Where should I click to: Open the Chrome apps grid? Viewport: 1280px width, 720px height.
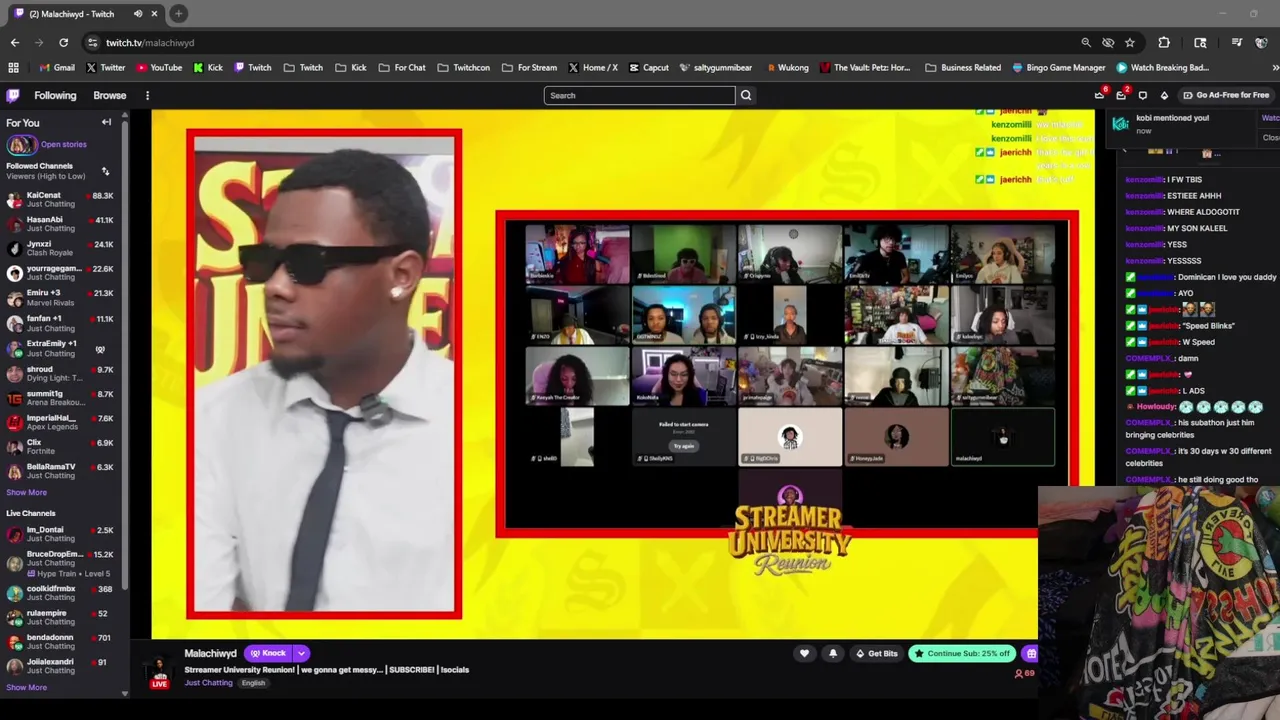(x=13, y=68)
